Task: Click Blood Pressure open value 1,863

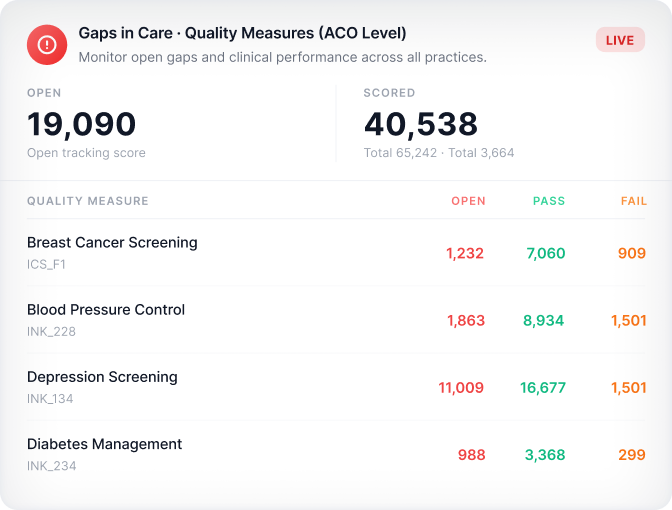Action: click(466, 321)
